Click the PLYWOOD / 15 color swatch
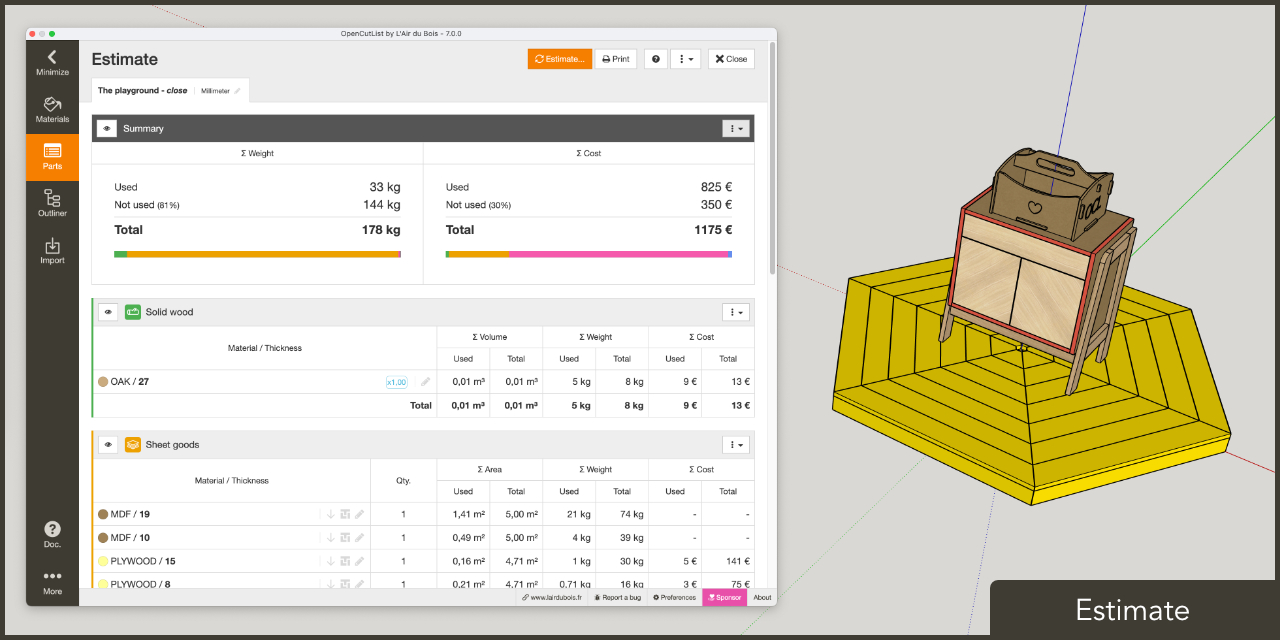The height and width of the screenshot is (640, 1280). tap(103, 561)
